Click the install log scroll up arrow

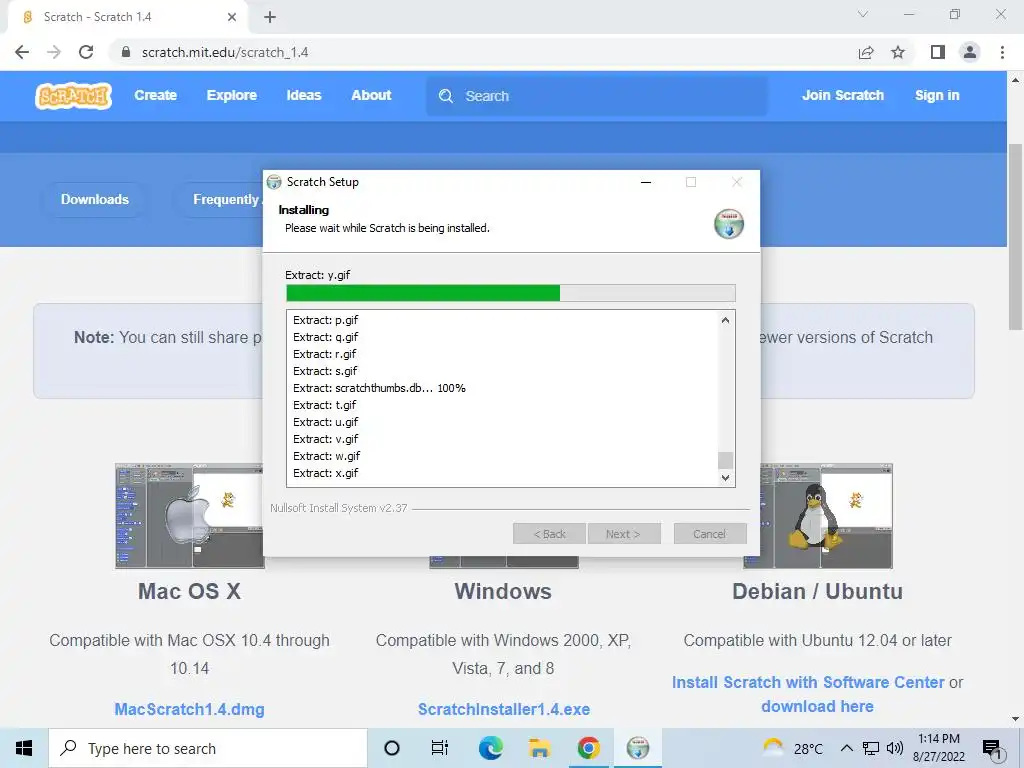[x=725, y=320]
